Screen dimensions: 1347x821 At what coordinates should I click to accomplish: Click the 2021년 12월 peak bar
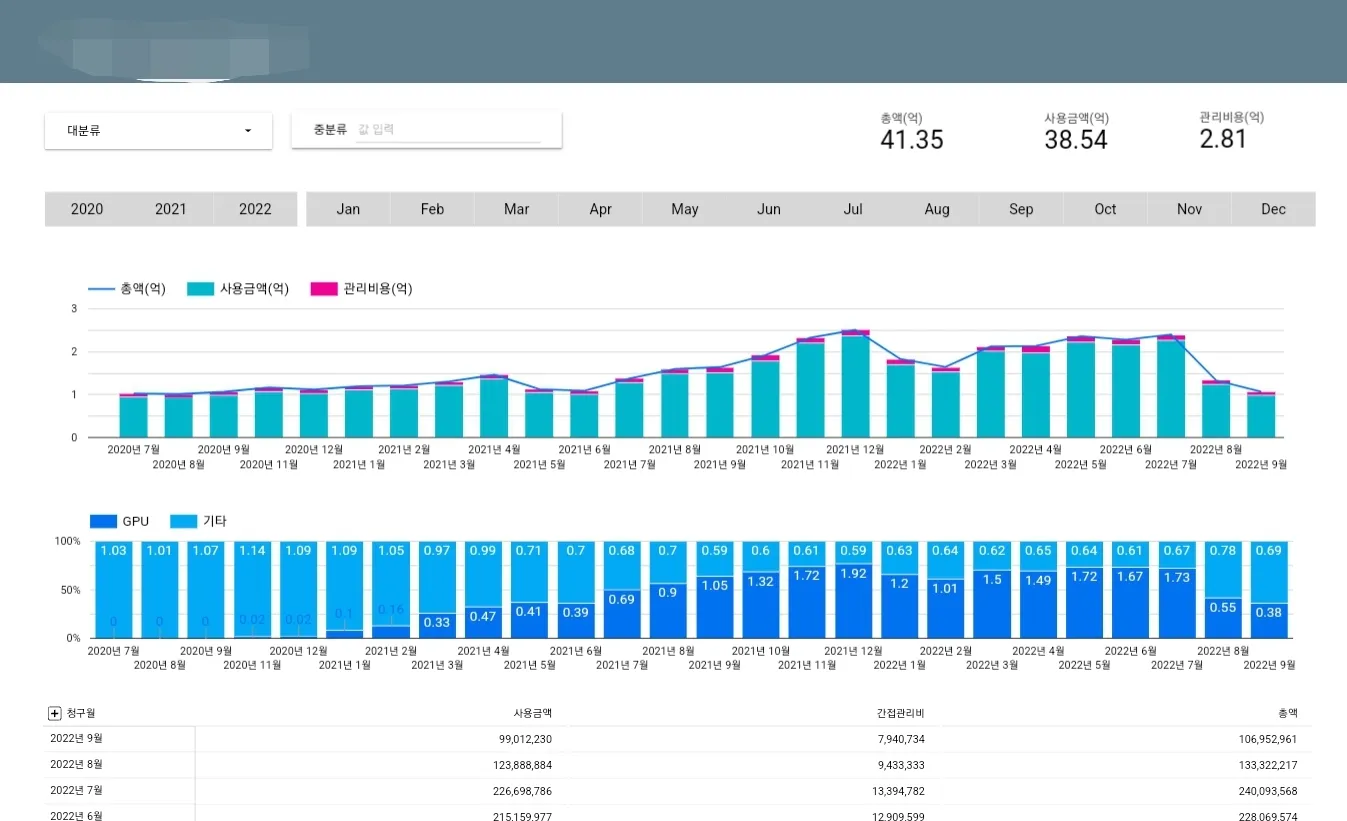click(855, 384)
